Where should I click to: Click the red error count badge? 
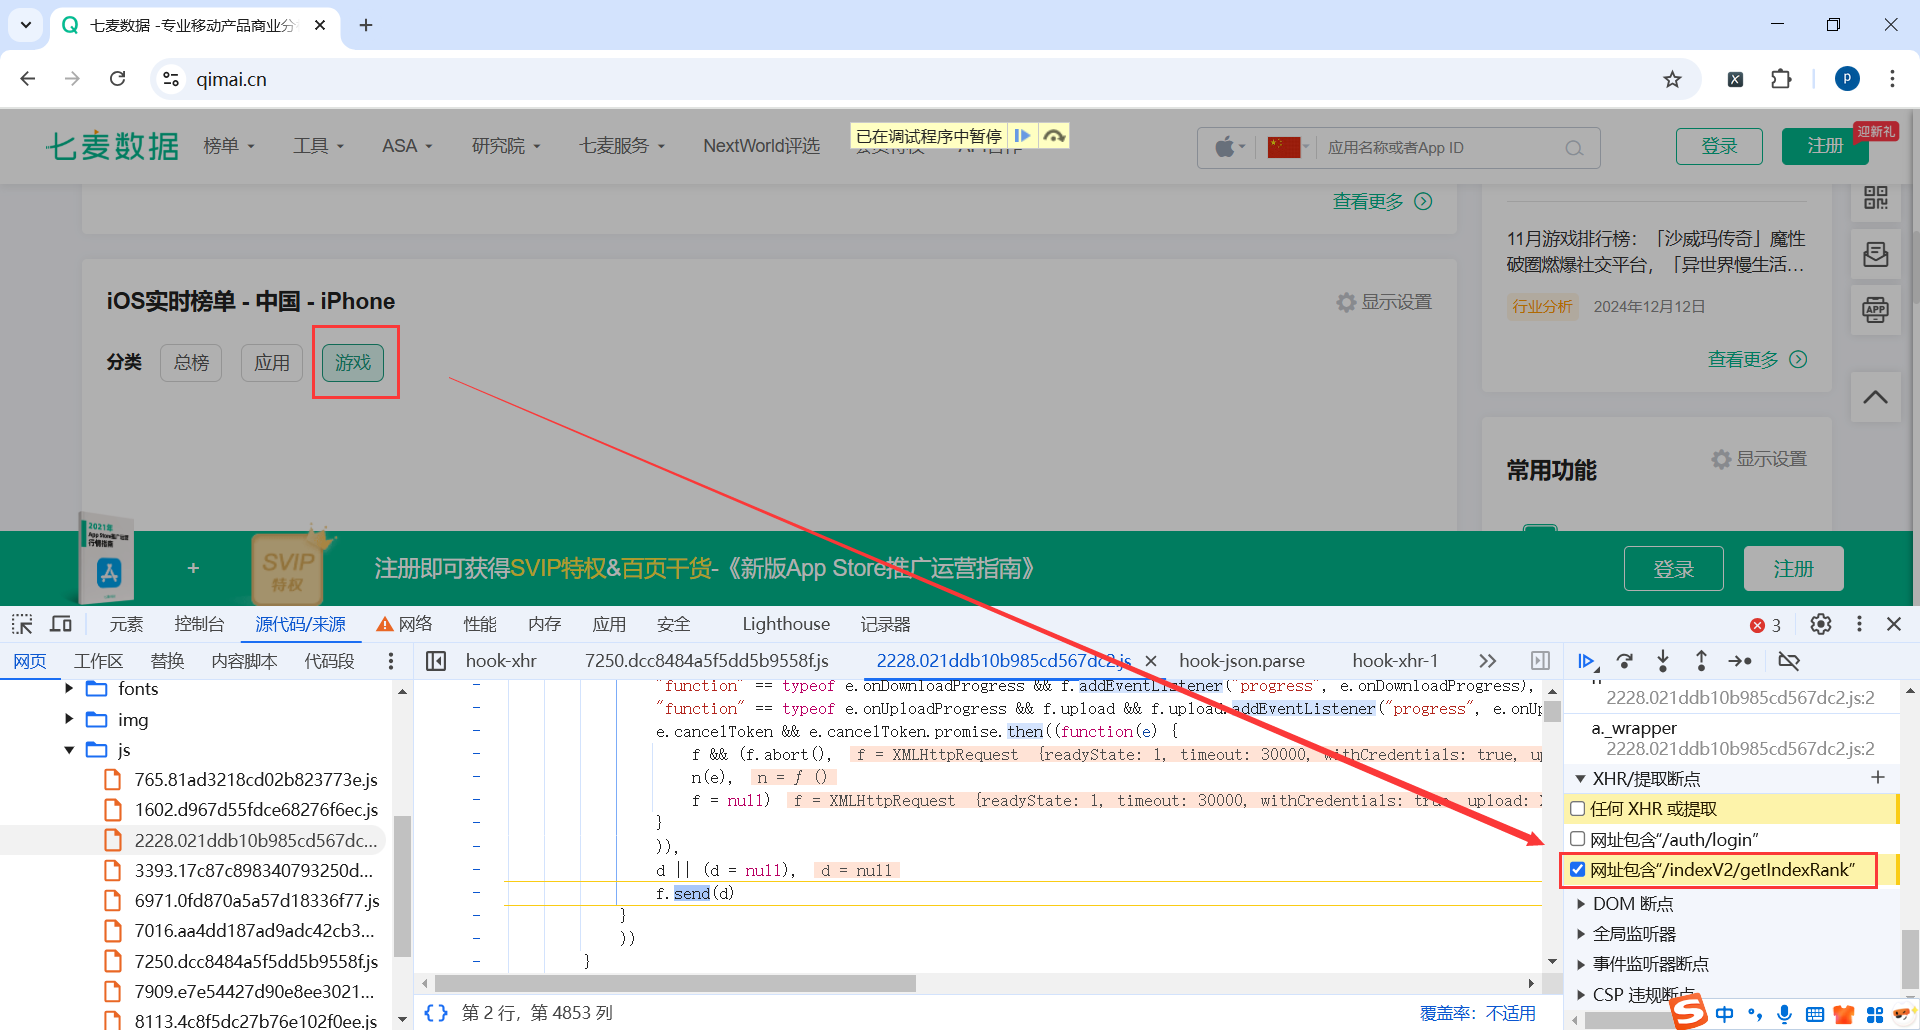point(1765,625)
